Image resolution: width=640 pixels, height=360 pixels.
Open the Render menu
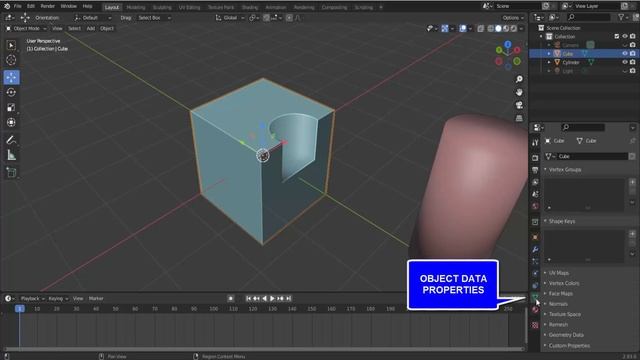tap(47, 6)
